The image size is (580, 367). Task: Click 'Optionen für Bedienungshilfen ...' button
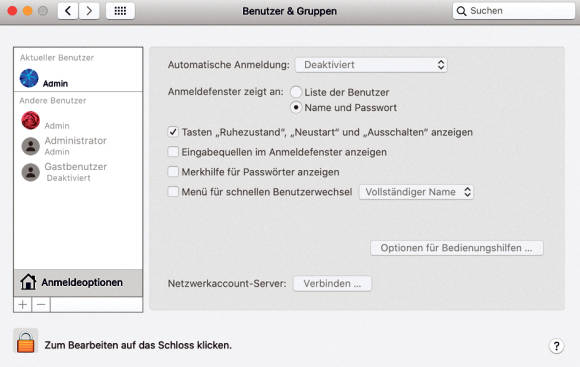pyautogui.click(x=456, y=248)
